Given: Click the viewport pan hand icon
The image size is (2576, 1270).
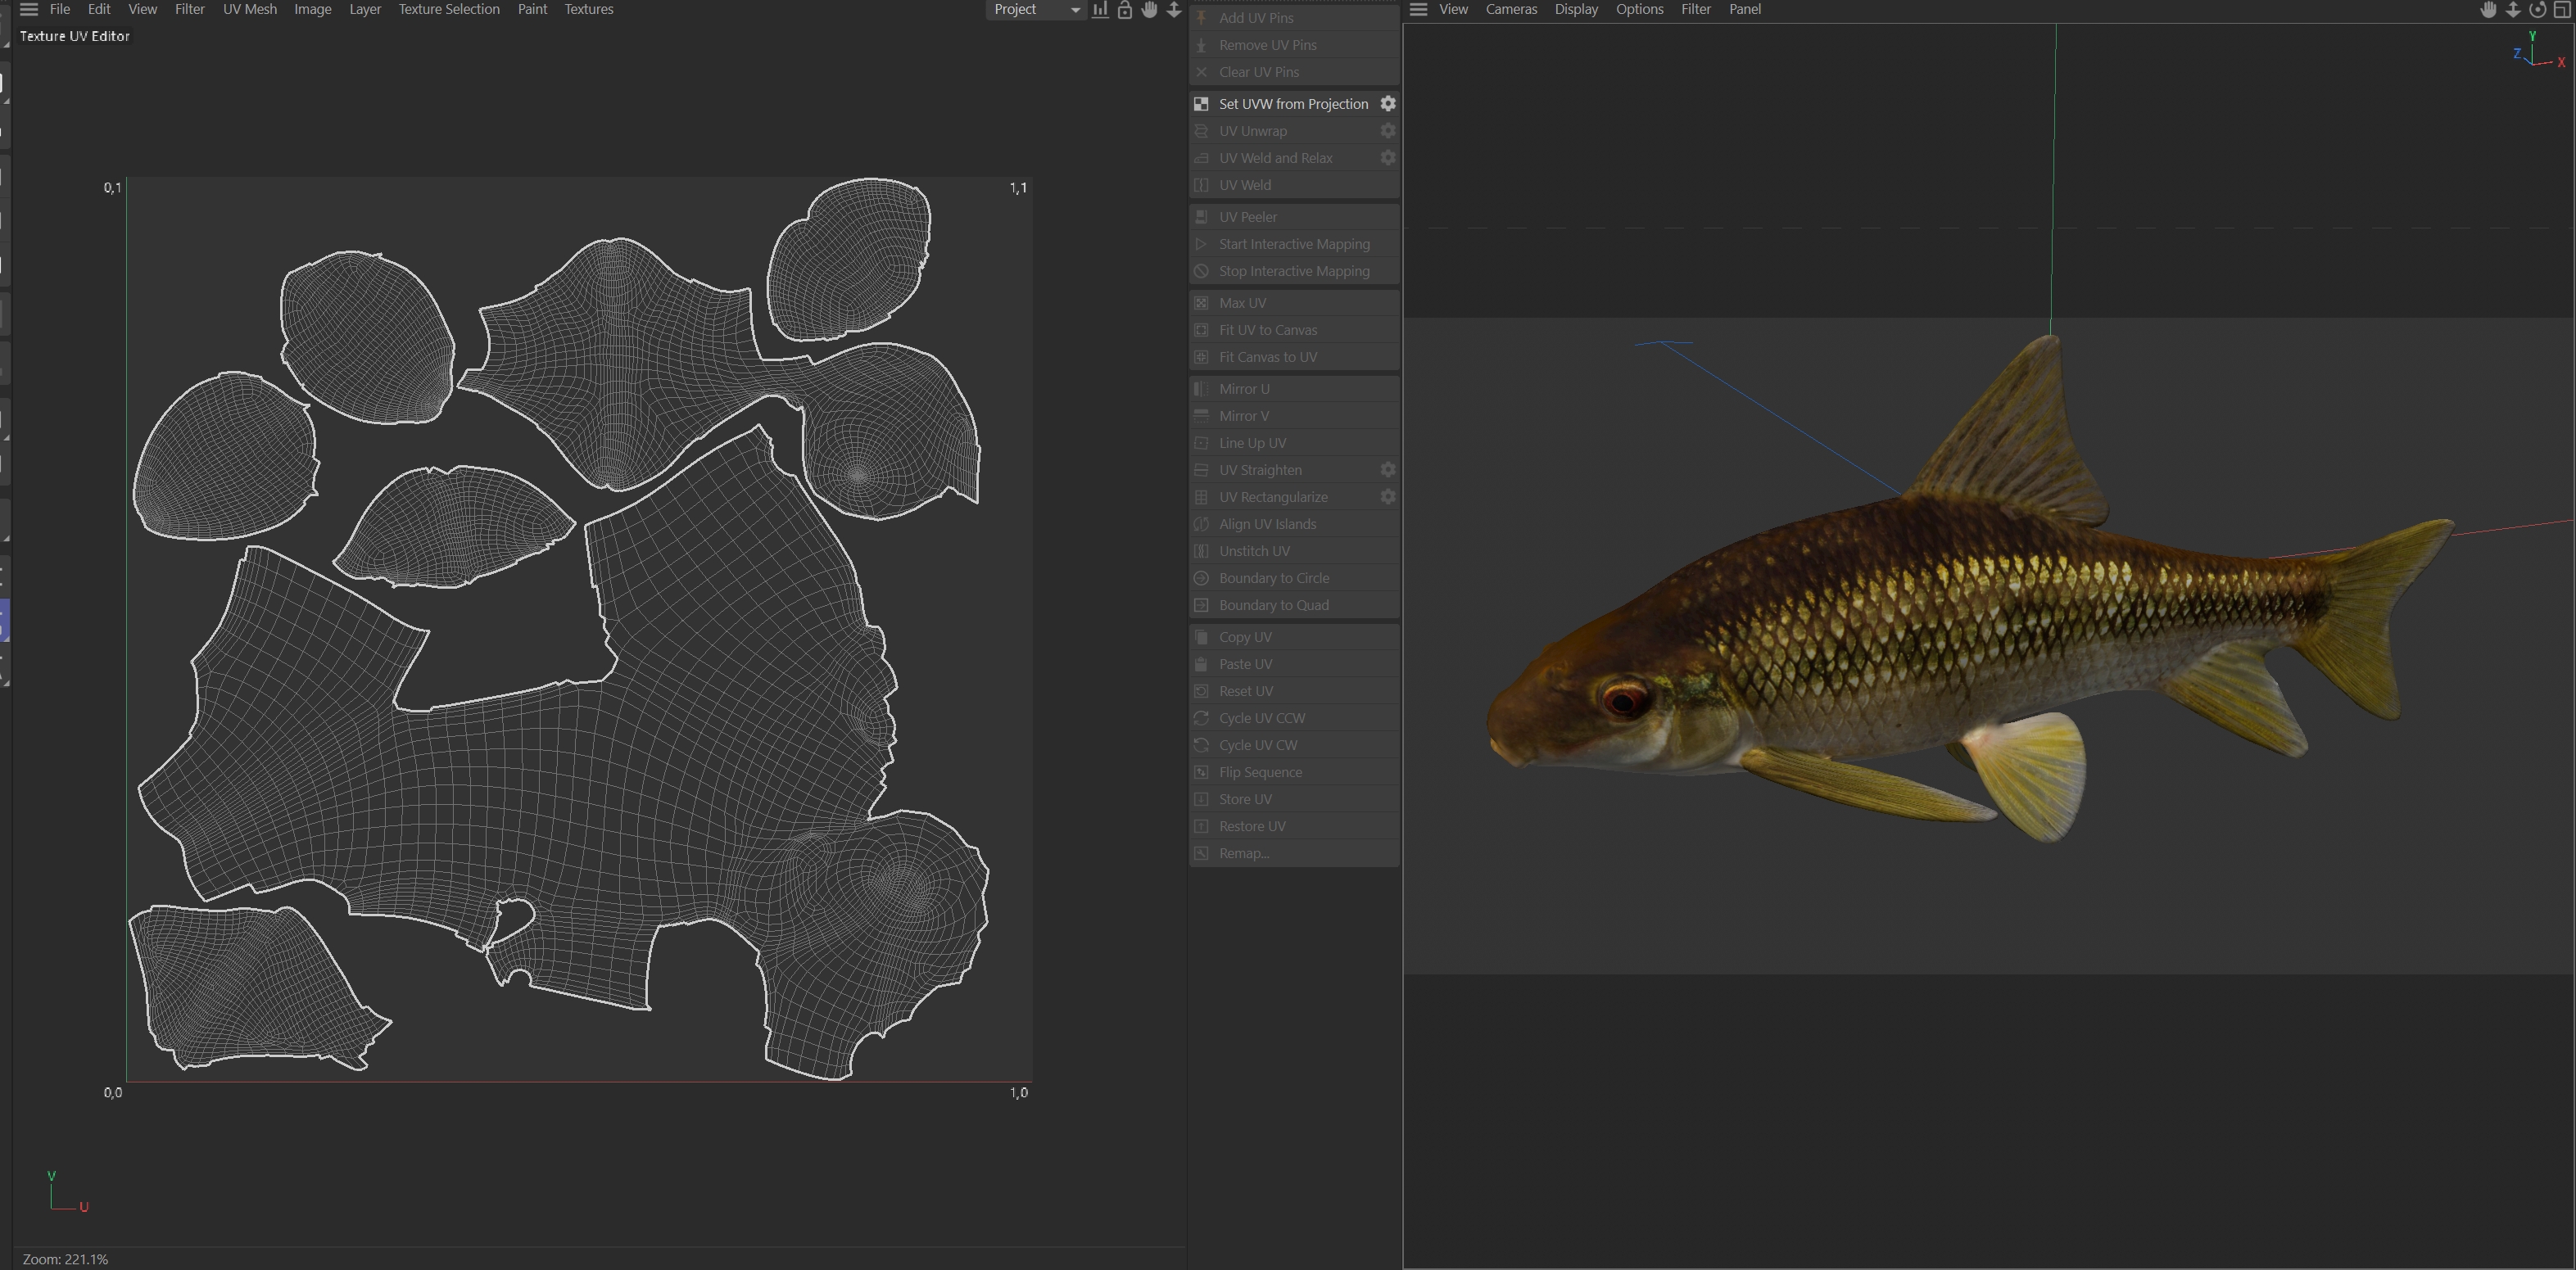Looking at the screenshot, I should click(2488, 9).
